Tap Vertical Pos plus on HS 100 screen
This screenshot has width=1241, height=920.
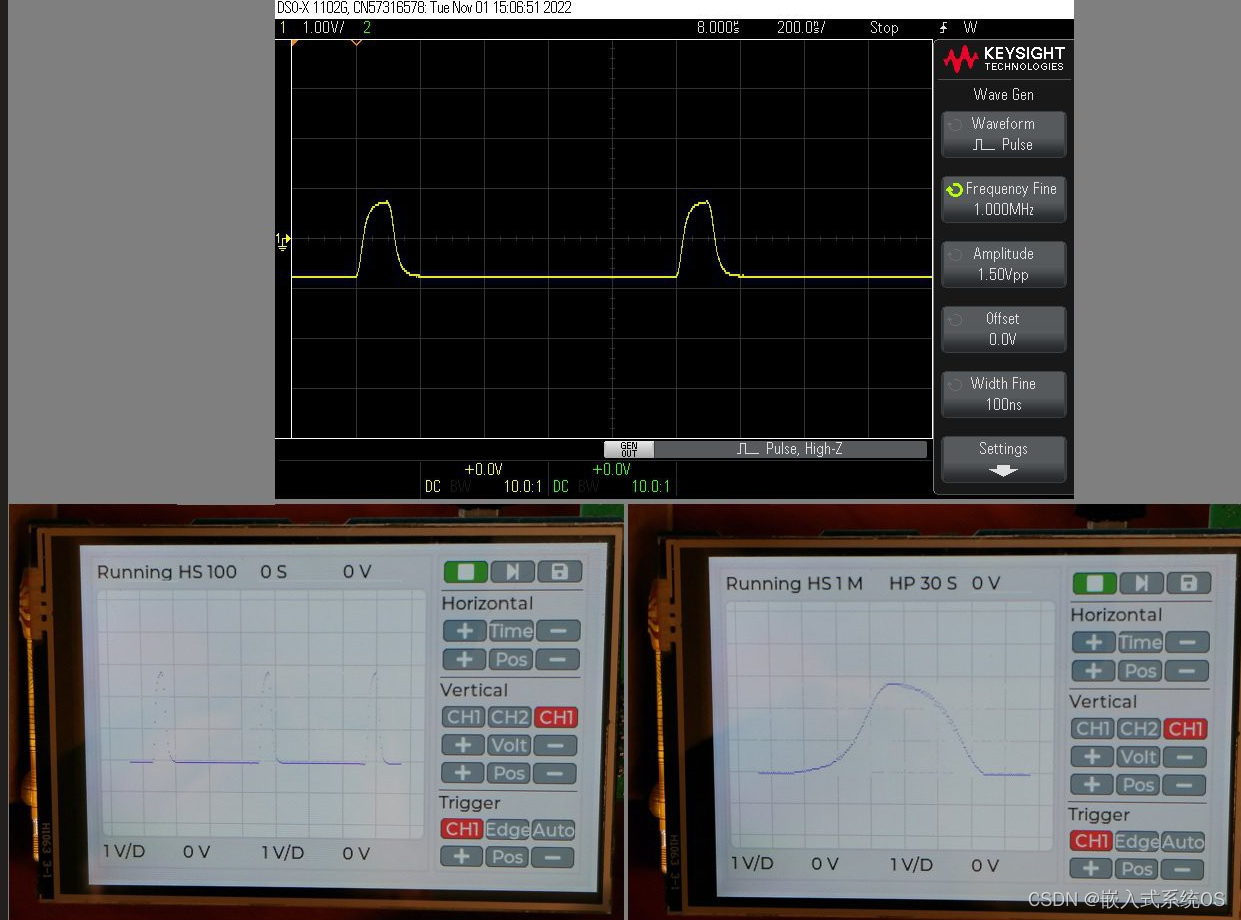pos(463,773)
